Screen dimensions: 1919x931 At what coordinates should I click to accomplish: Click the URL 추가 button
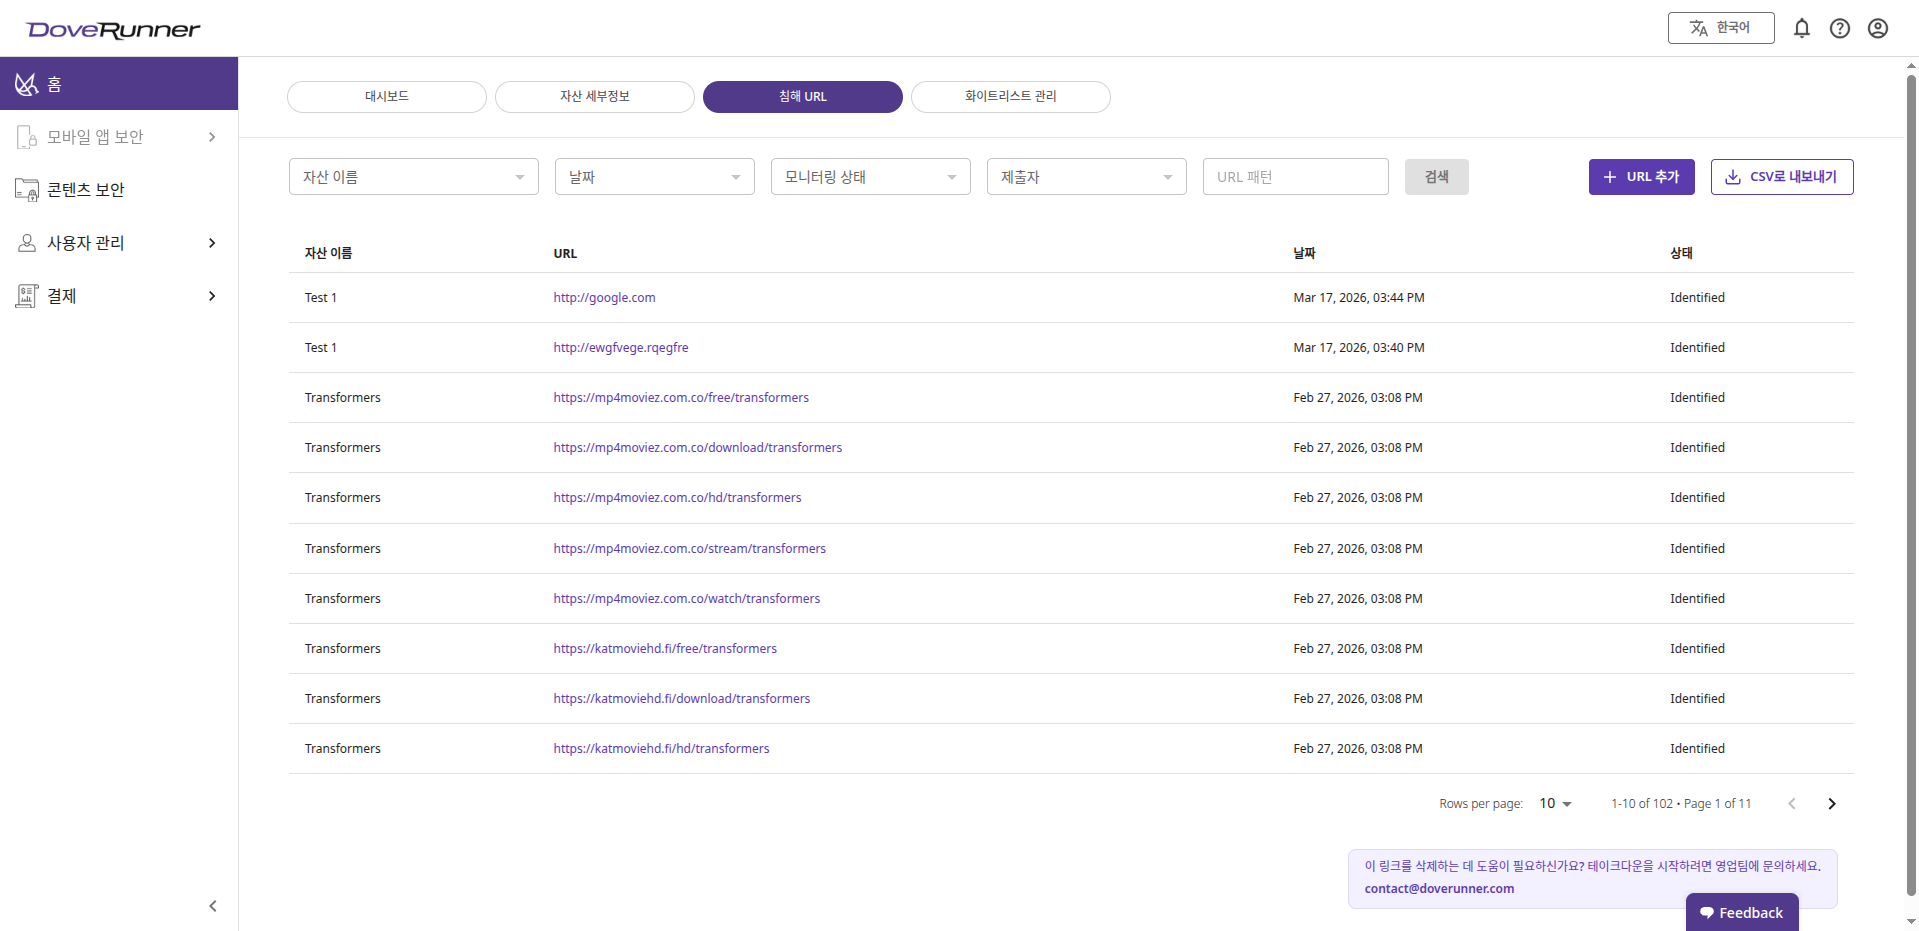tap(1641, 177)
